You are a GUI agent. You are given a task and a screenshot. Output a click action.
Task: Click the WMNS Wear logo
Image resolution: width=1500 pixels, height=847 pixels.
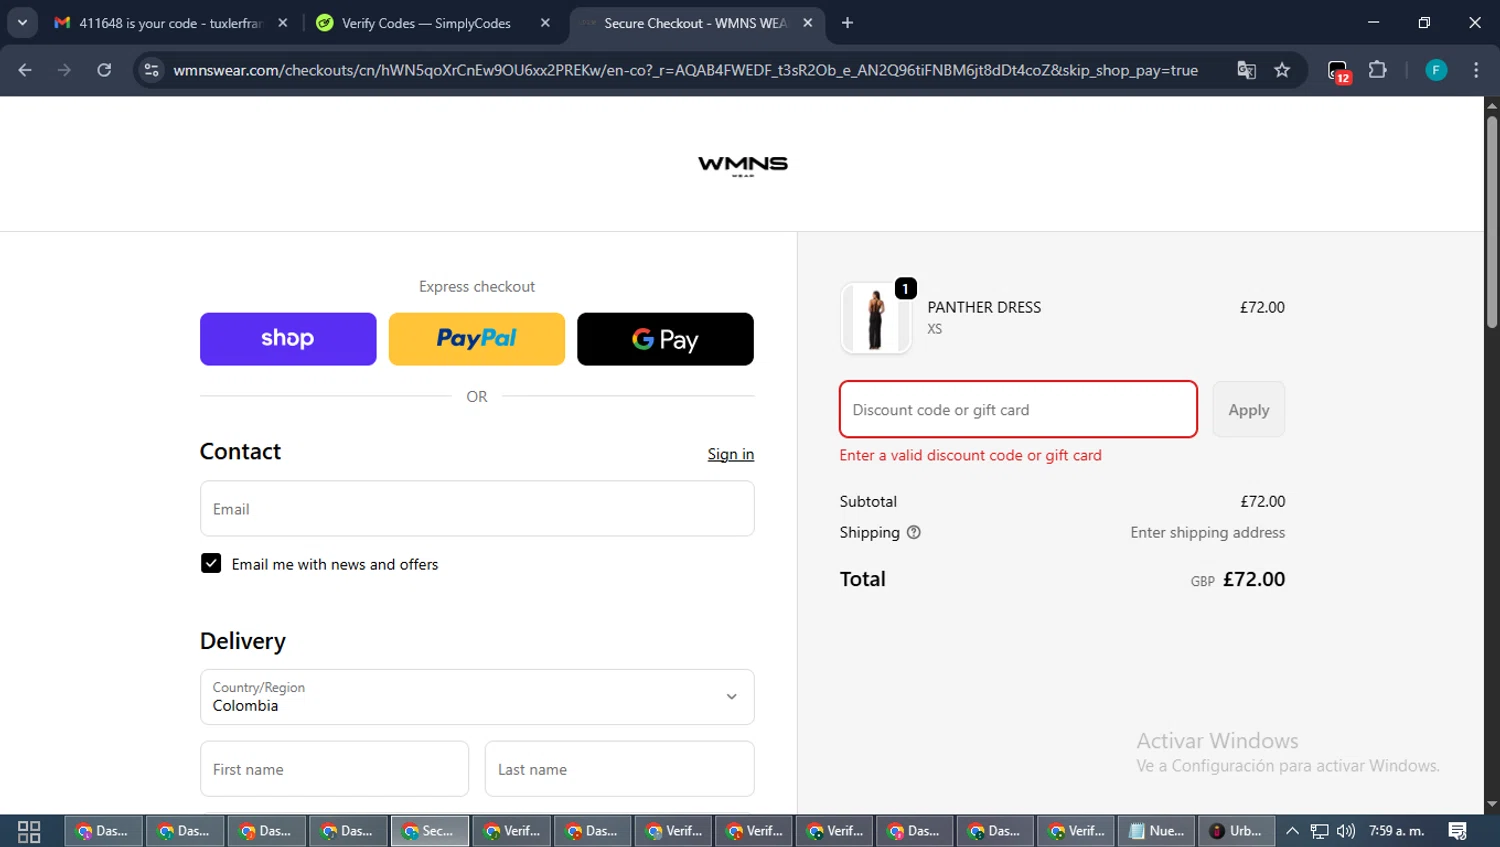pyautogui.click(x=743, y=165)
